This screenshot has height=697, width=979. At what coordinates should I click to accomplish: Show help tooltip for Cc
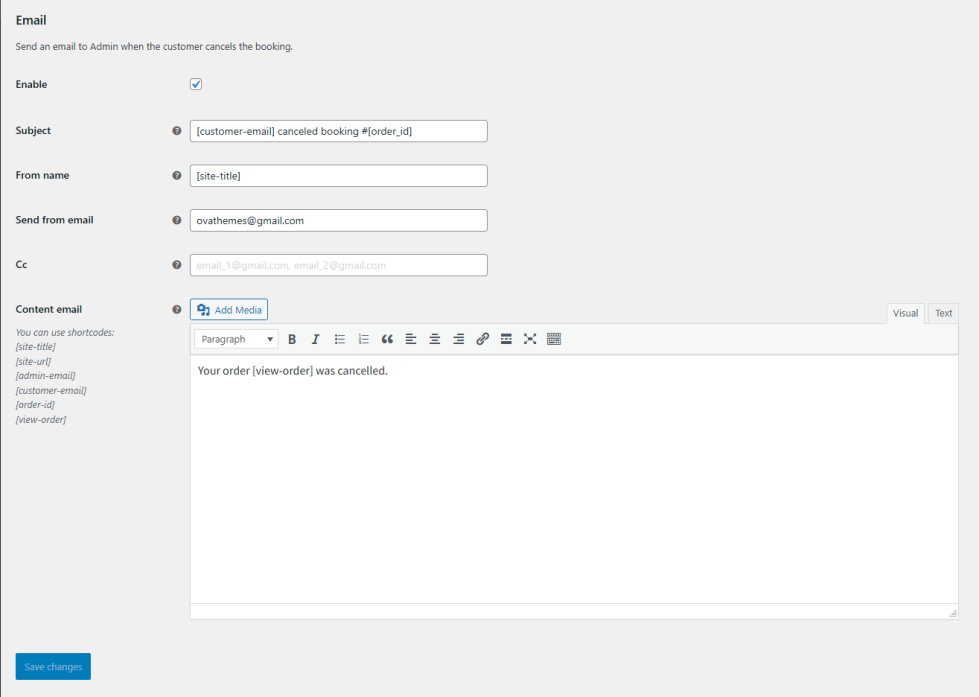177,265
